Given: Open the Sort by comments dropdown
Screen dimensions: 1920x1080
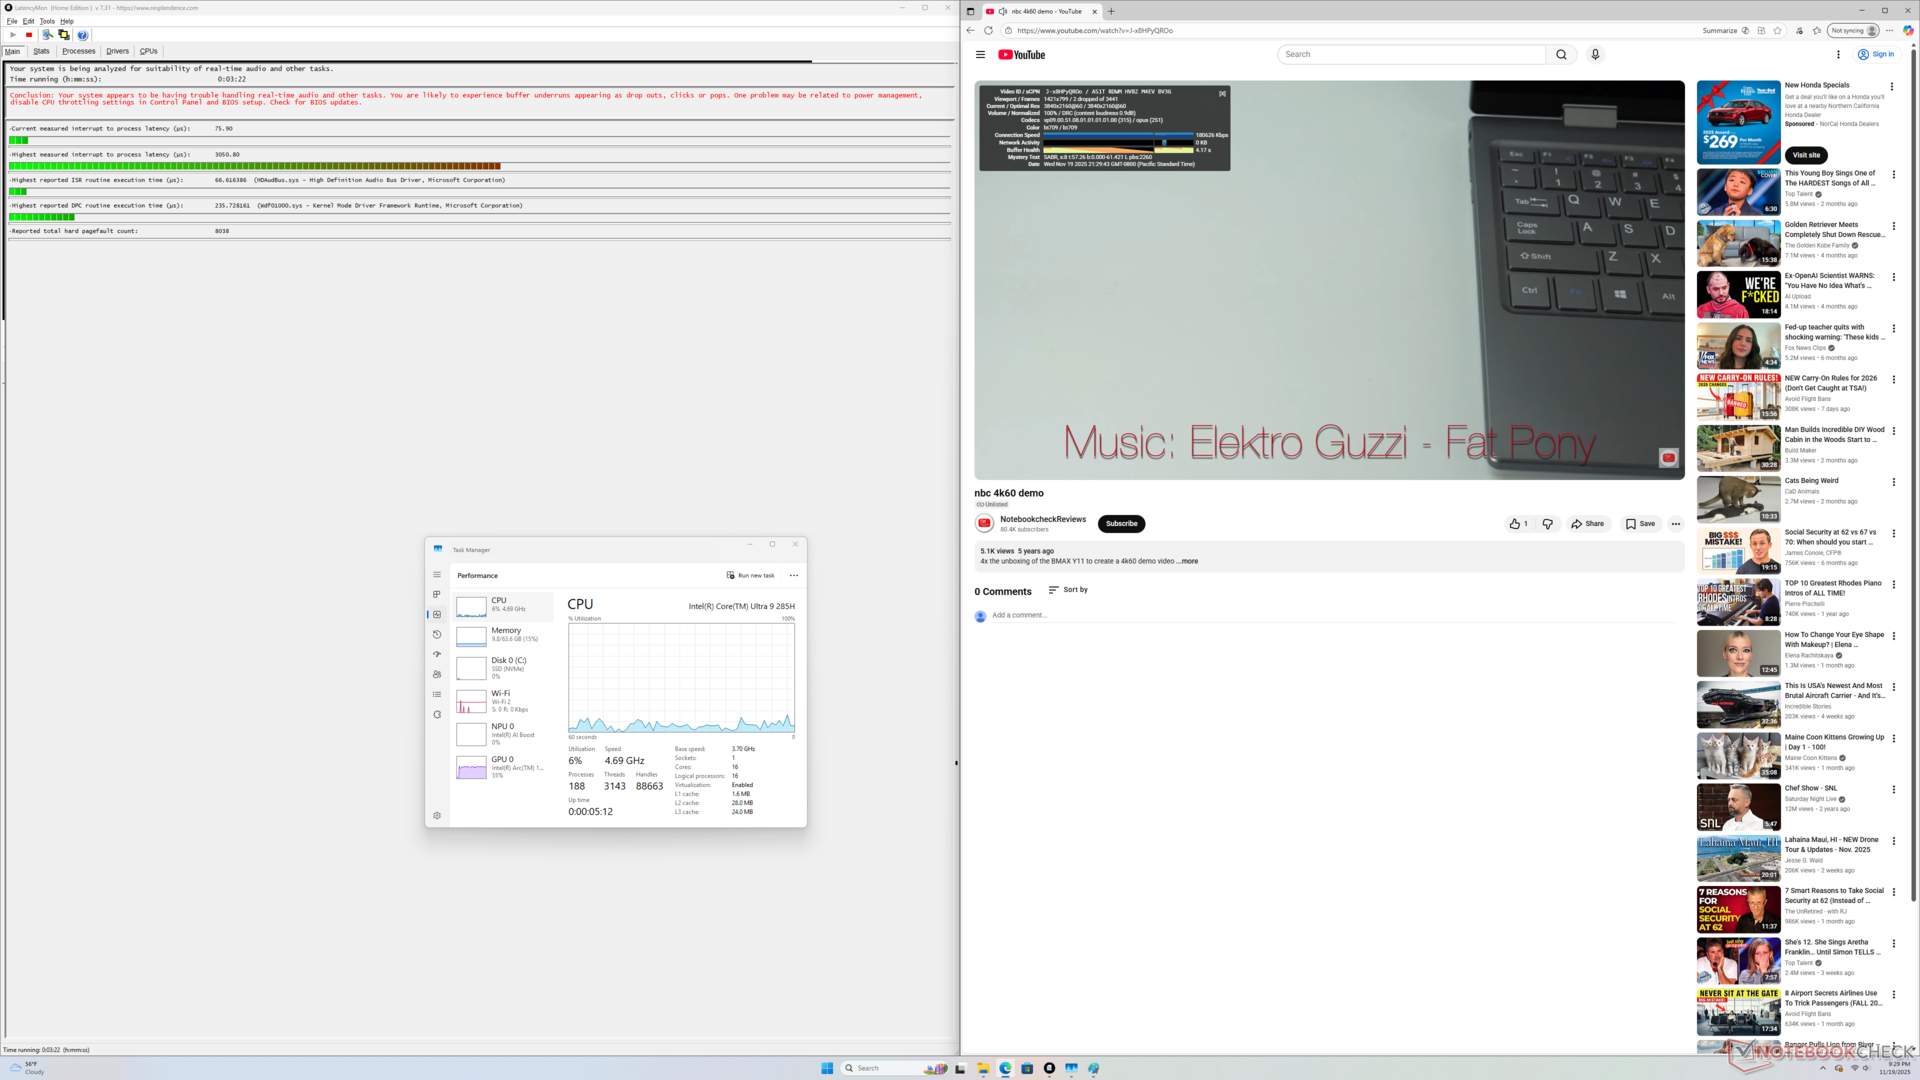Looking at the screenshot, I should coord(1068,590).
